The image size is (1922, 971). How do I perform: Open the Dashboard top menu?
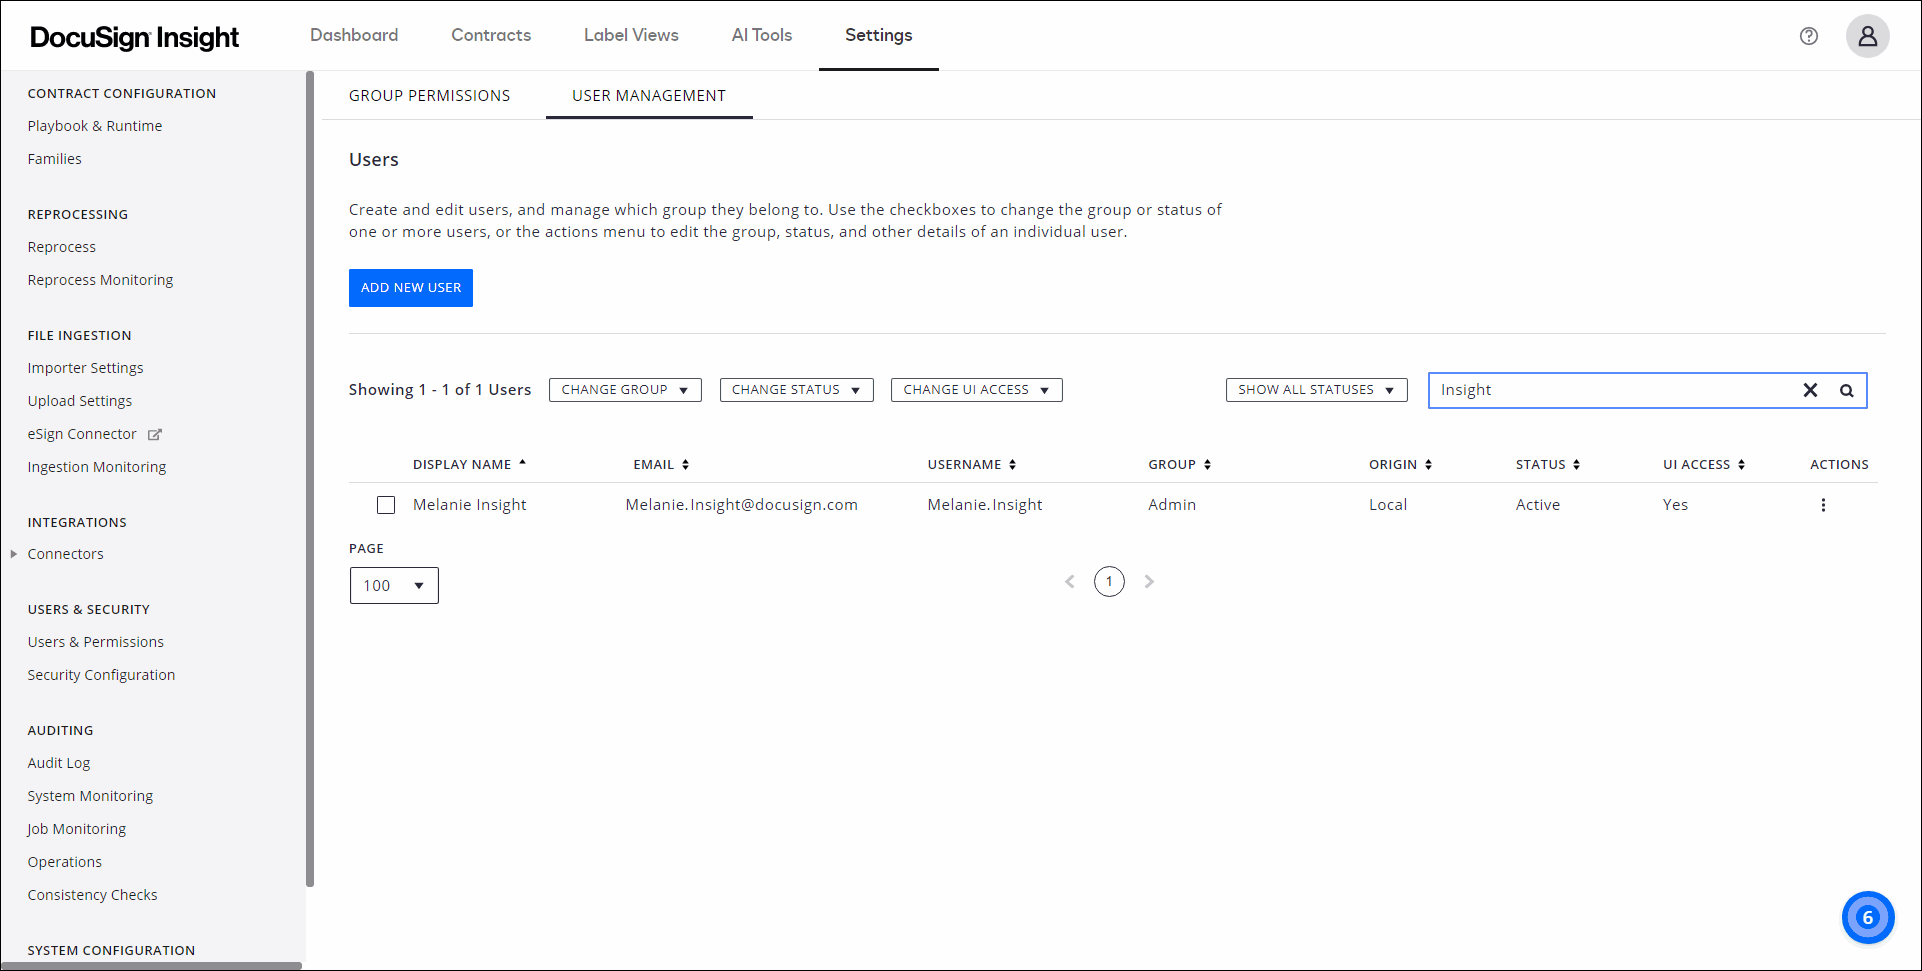tap(354, 35)
